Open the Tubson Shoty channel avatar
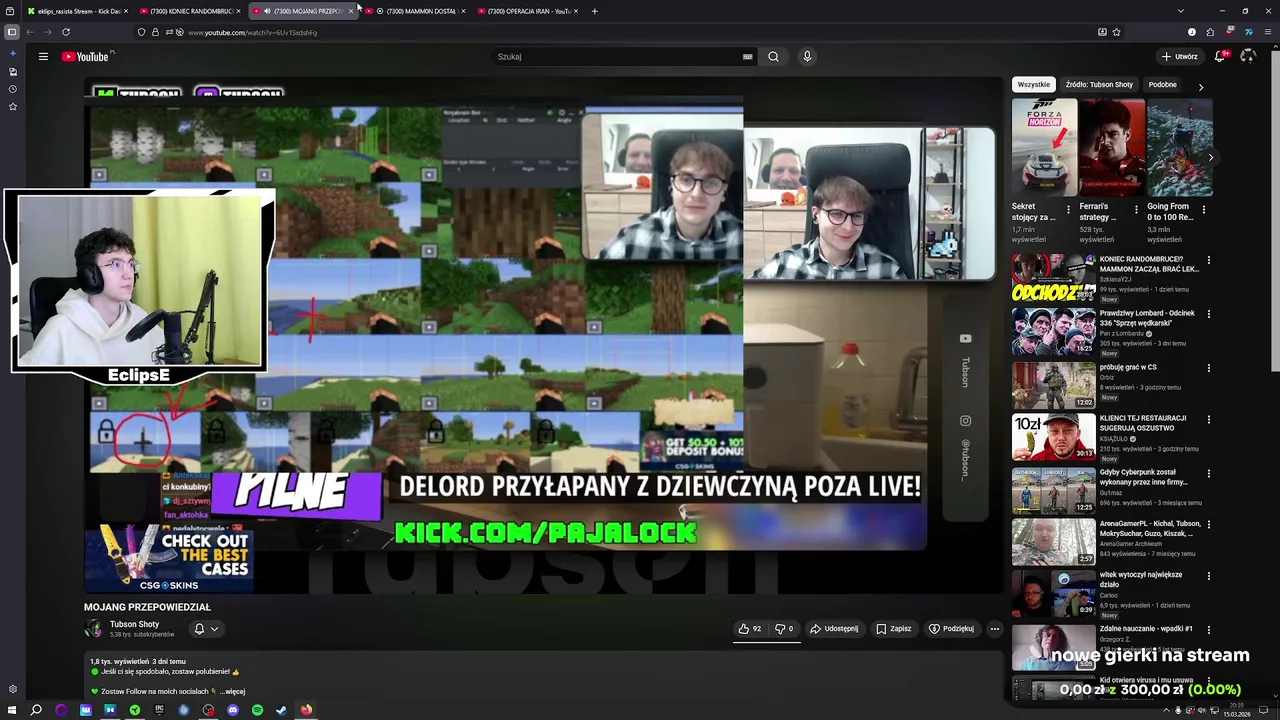Image resolution: width=1280 pixels, height=720 pixels. point(93,629)
